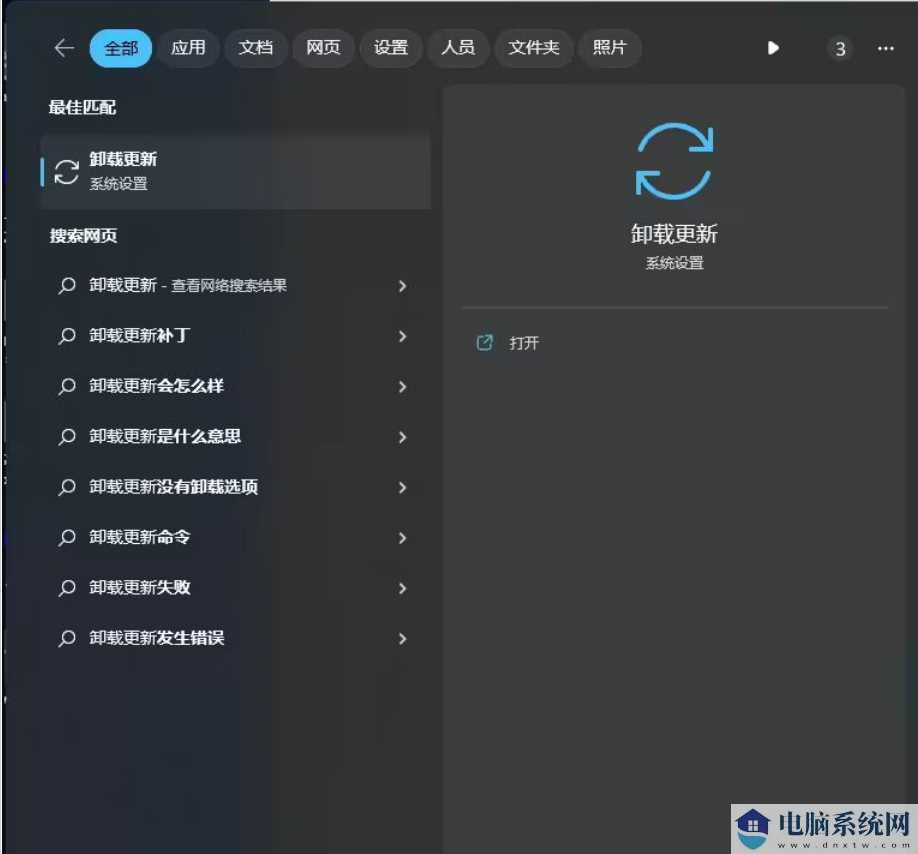
Task: Select the search magnifier icon beside 卸载更新补丁
Action: [67, 336]
